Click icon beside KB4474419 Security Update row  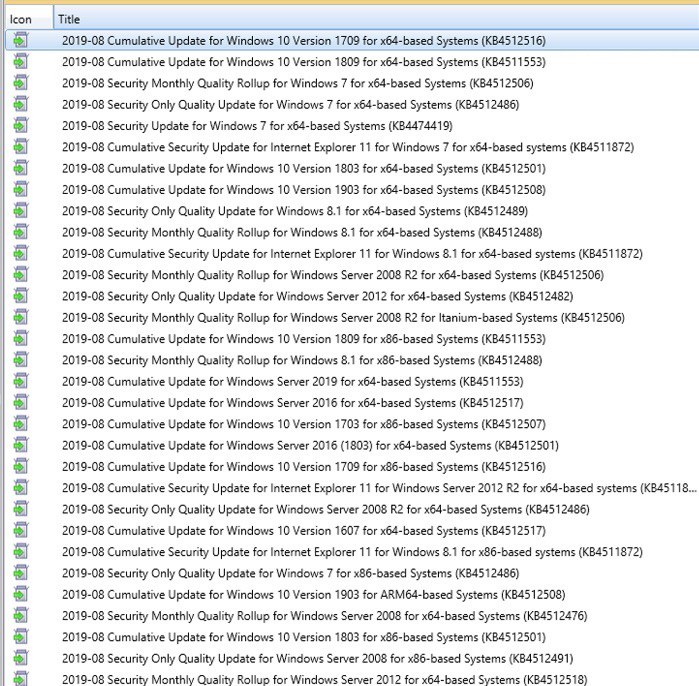click(x=21, y=126)
